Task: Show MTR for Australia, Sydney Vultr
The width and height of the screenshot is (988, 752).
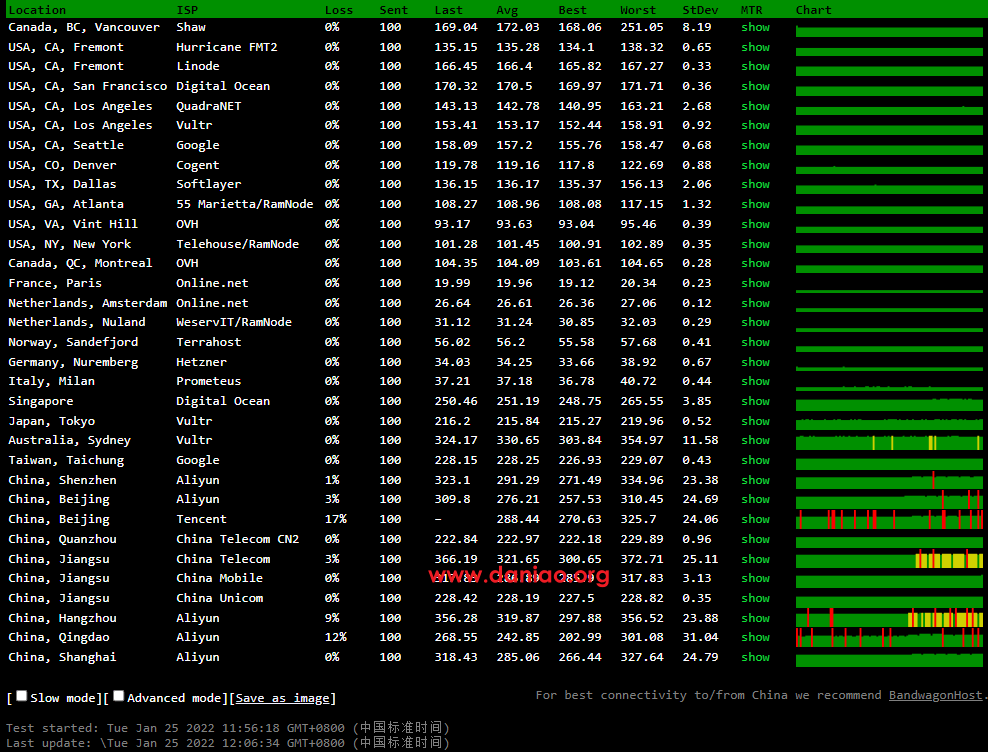Action: pos(755,440)
